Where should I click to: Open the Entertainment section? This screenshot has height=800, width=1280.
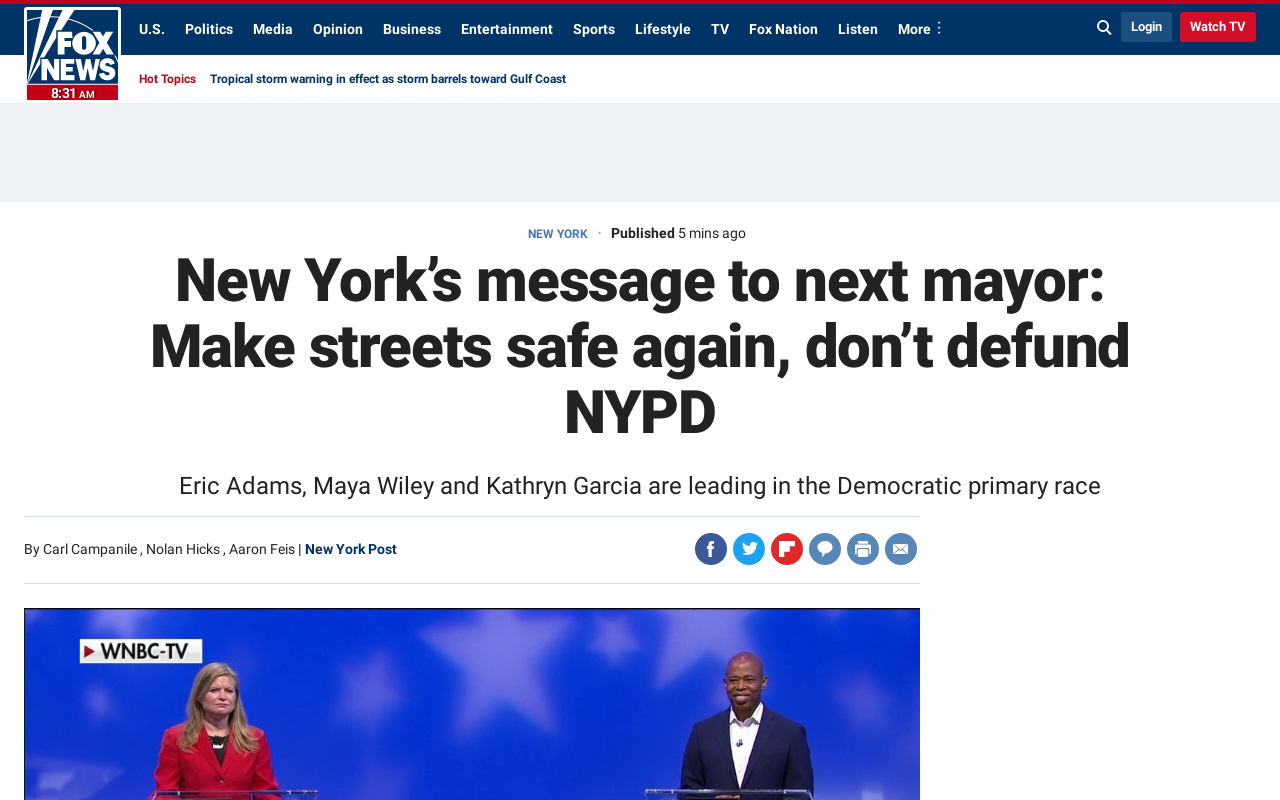(507, 29)
